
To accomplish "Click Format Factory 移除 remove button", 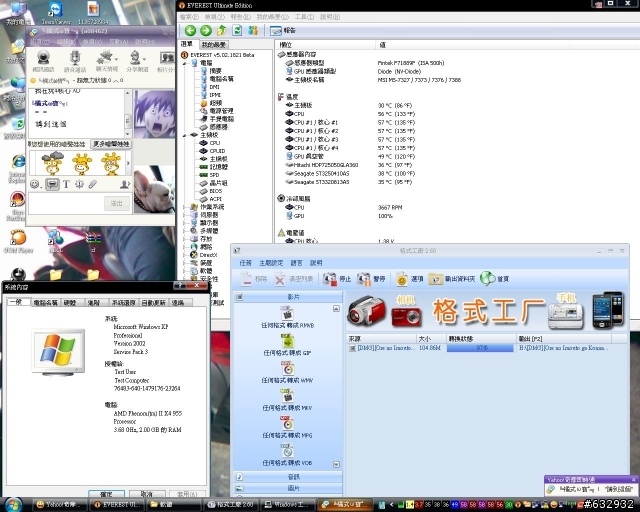I will [x=253, y=279].
